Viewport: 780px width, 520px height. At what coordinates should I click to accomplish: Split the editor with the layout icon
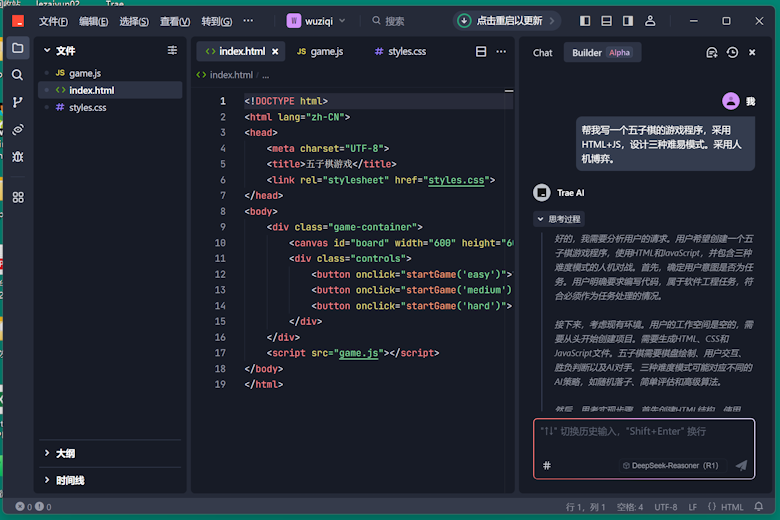pos(481,52)
